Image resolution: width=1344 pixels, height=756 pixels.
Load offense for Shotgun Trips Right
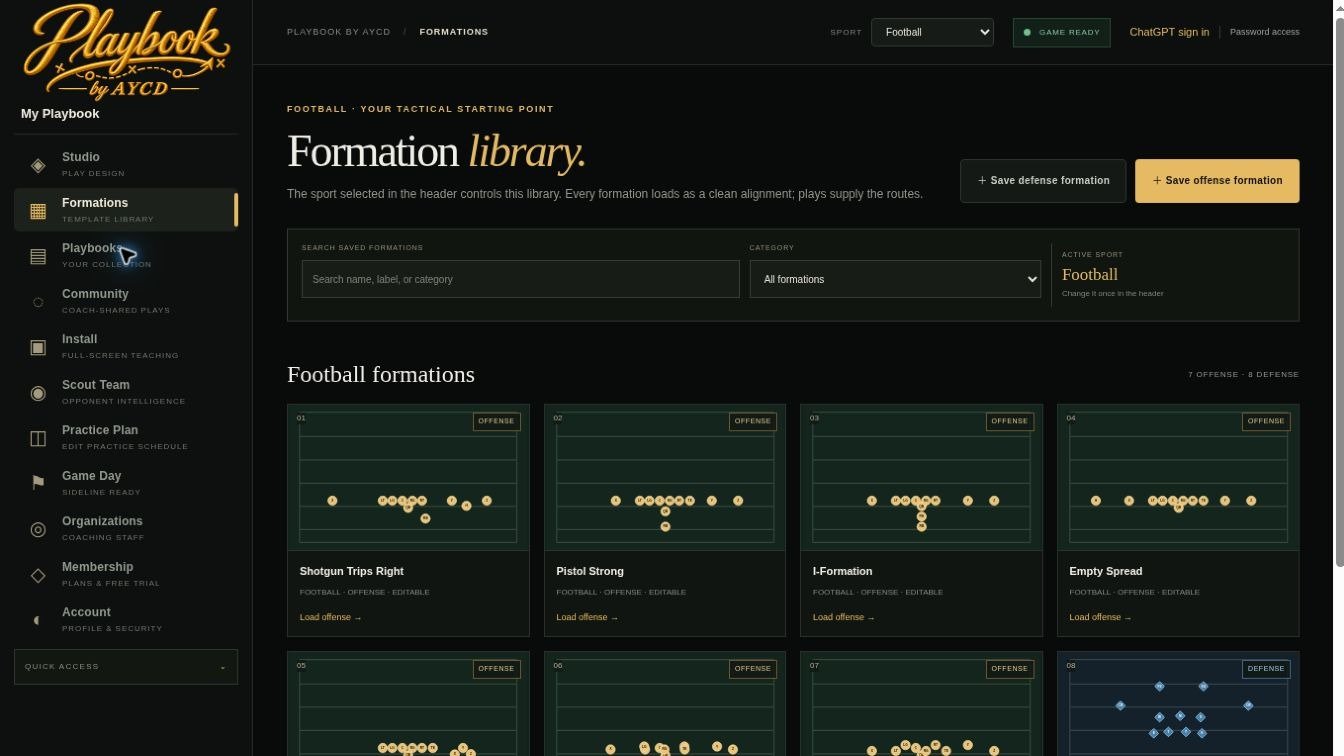pos(330,617)
